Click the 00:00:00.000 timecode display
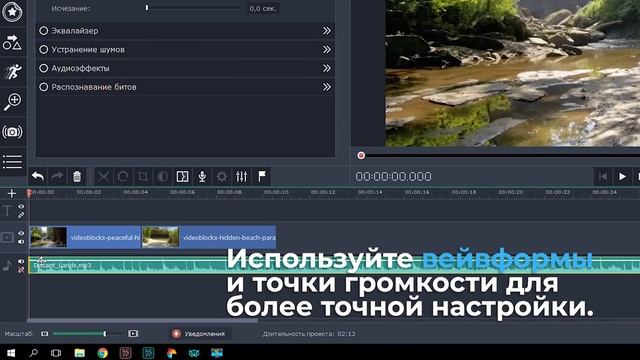The width and height of the screenshot is (640, 360). [393, 176]
